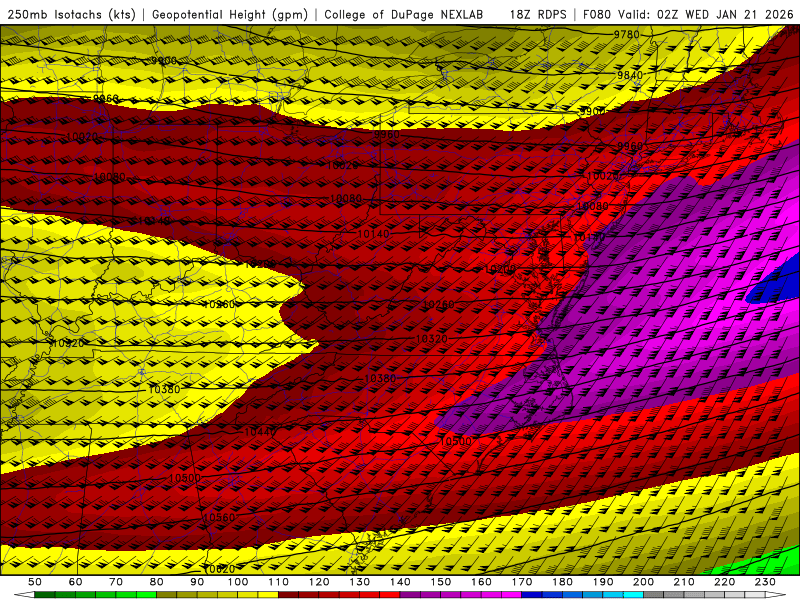Click the "F080 Valid: 02Z WED JAN 21 2026" text

[x=688, y=14]
